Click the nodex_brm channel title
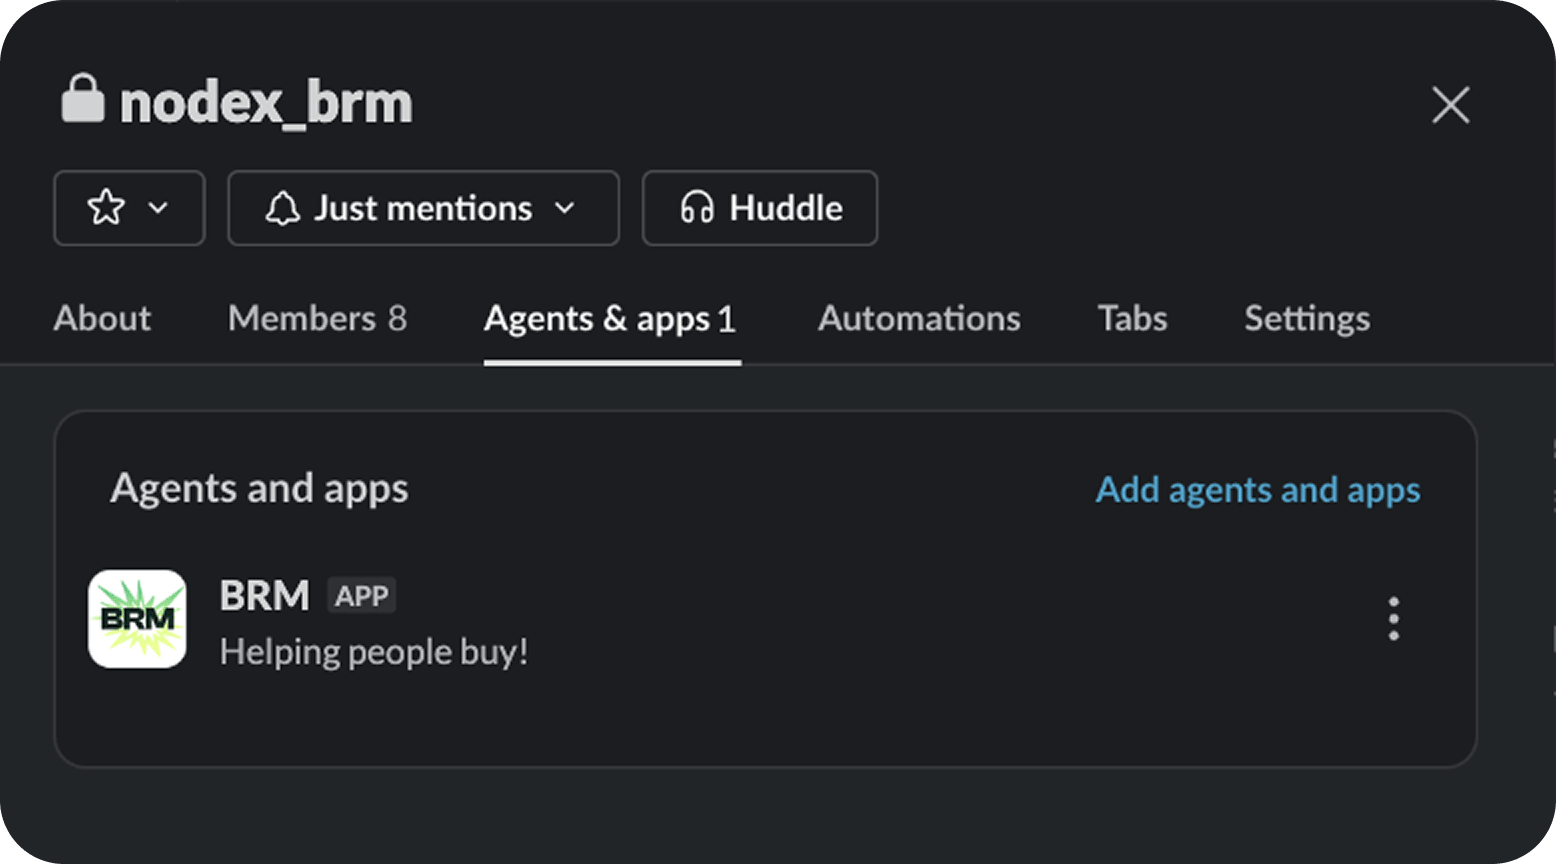Viewport: 1556px width, 864px height. point(266,102)
